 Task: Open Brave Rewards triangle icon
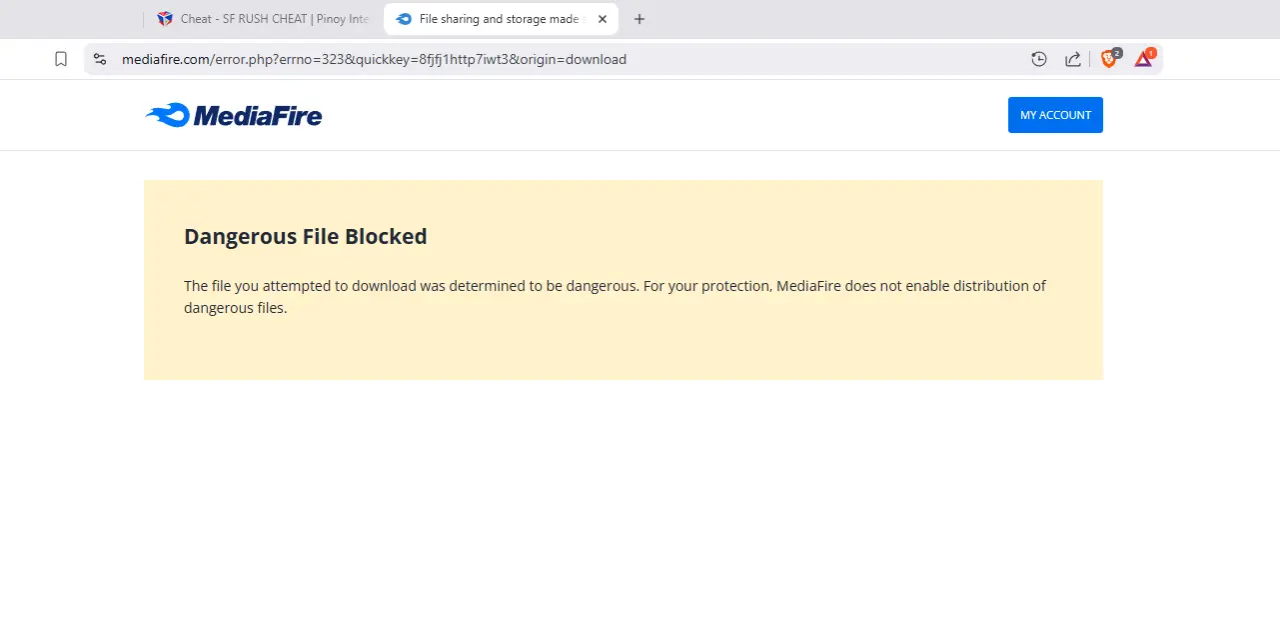[x=1145, y=58]
